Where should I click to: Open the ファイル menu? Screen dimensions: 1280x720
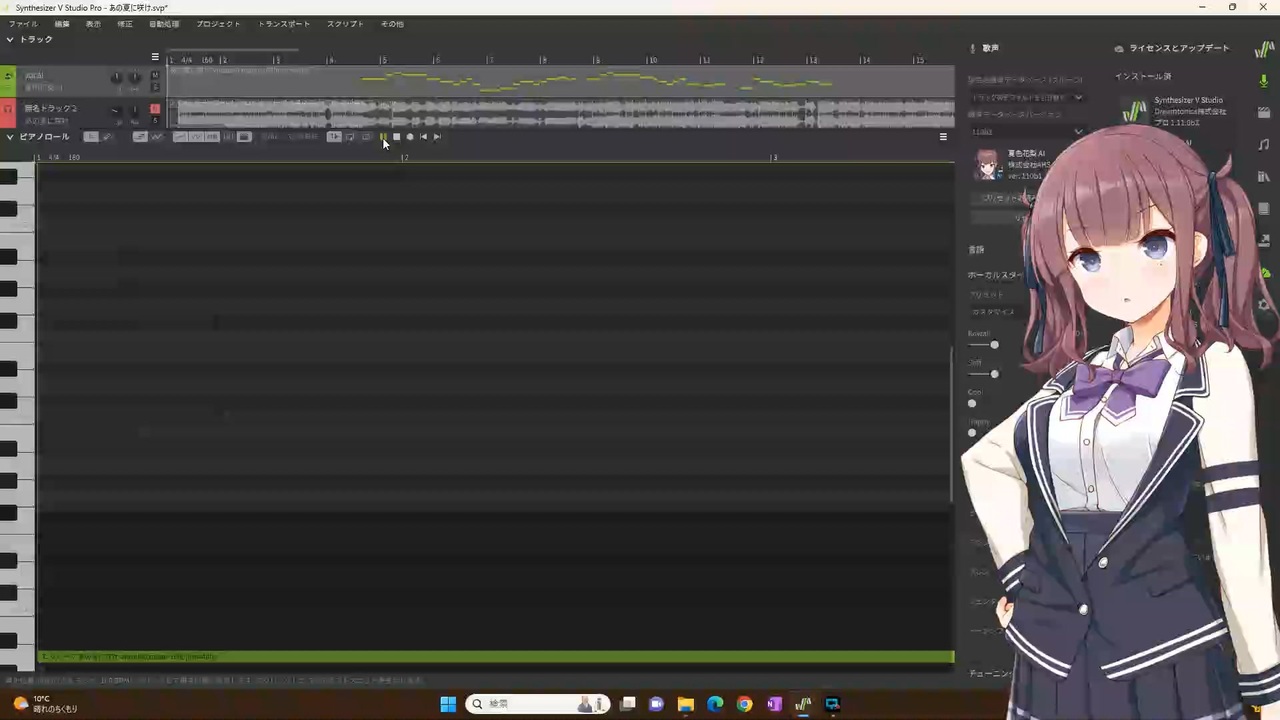[x=23, y=23]
